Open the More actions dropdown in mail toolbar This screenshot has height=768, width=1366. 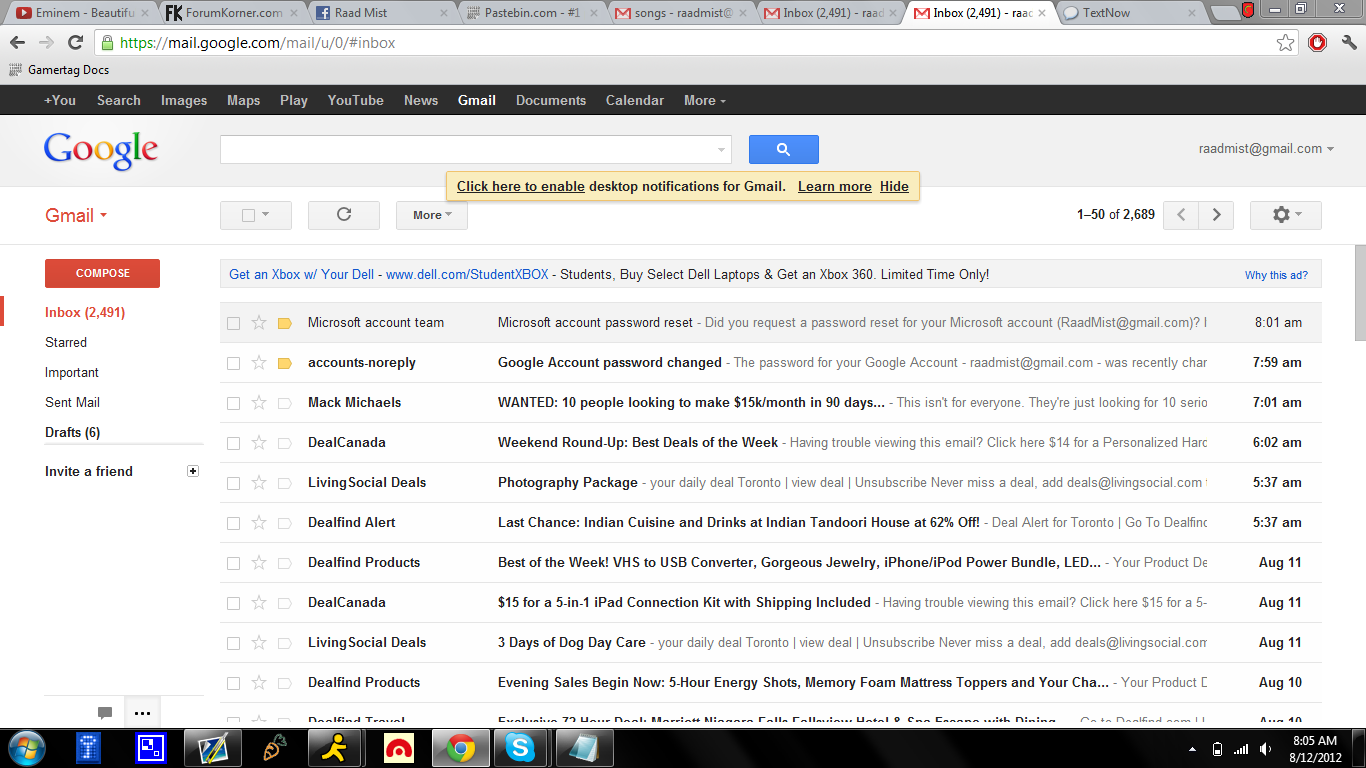pos(432,215)
